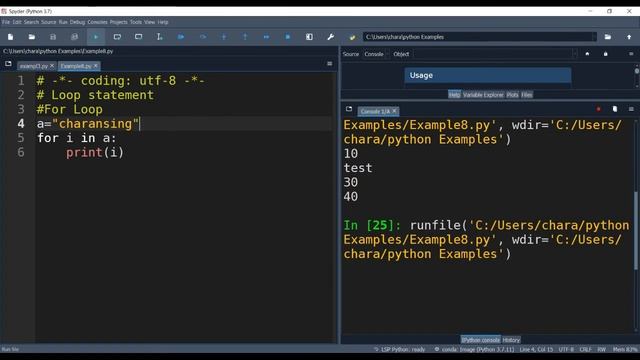Screen dimensions: 640x360
Task: Open working directory path dropdown
Action: pyautogui.click(x=594, y=37)
